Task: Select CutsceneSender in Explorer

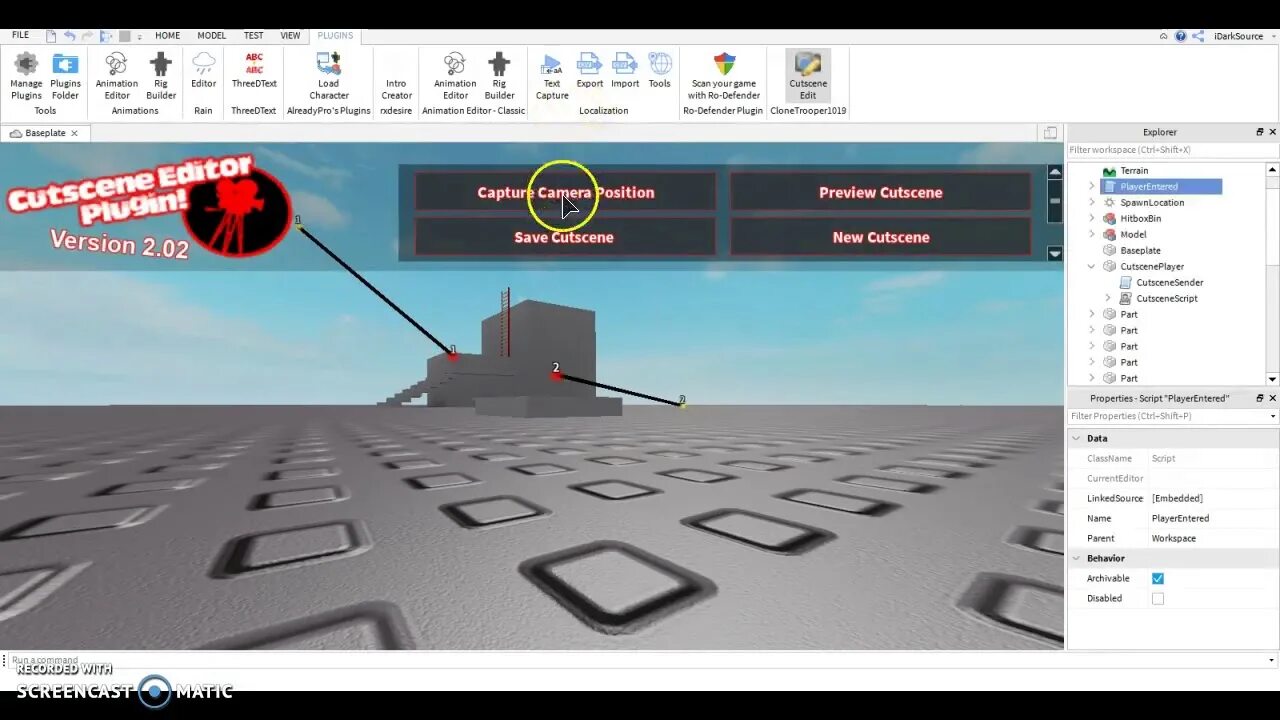Action: pyautogui.click(x=1169, y=282)
